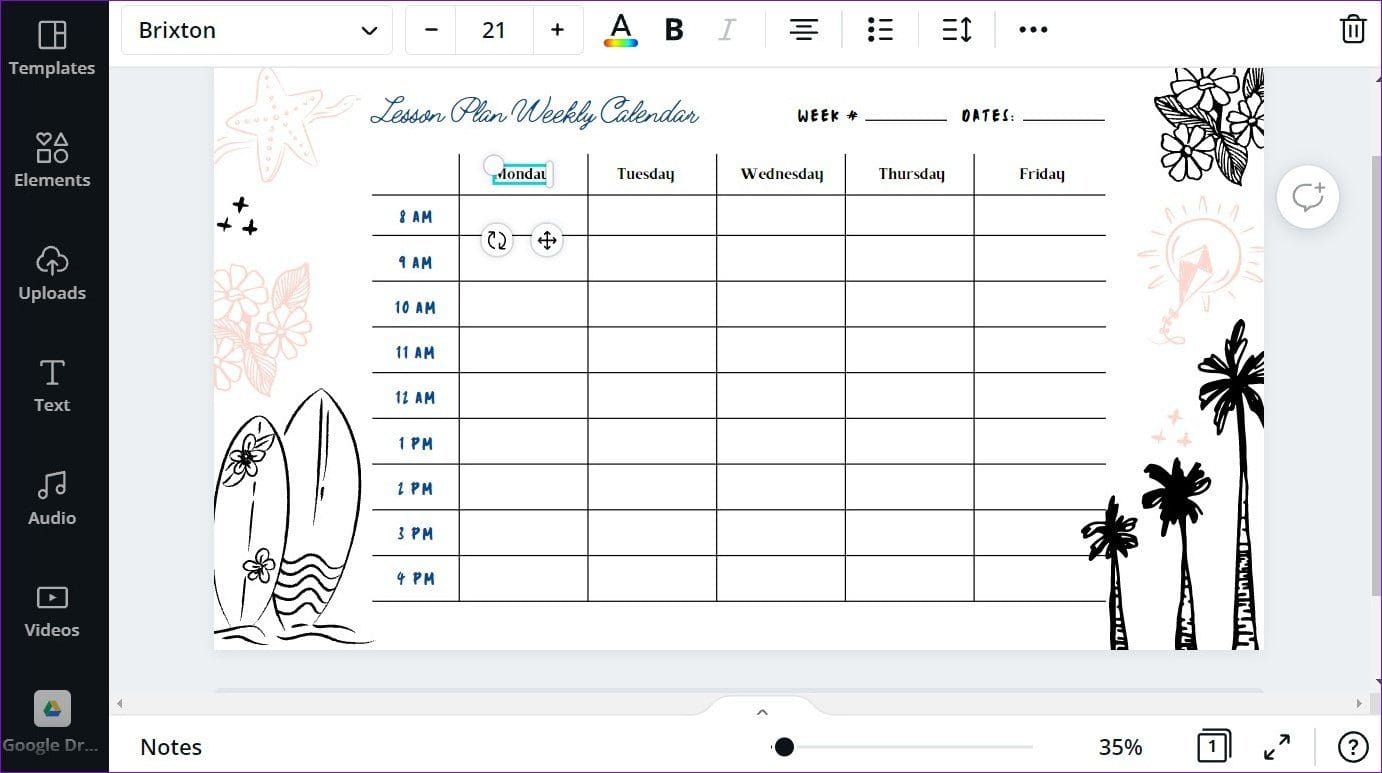Viewport: 1382px width, 773px height.
Task: Open line spacing options
Action: (957, 30)
